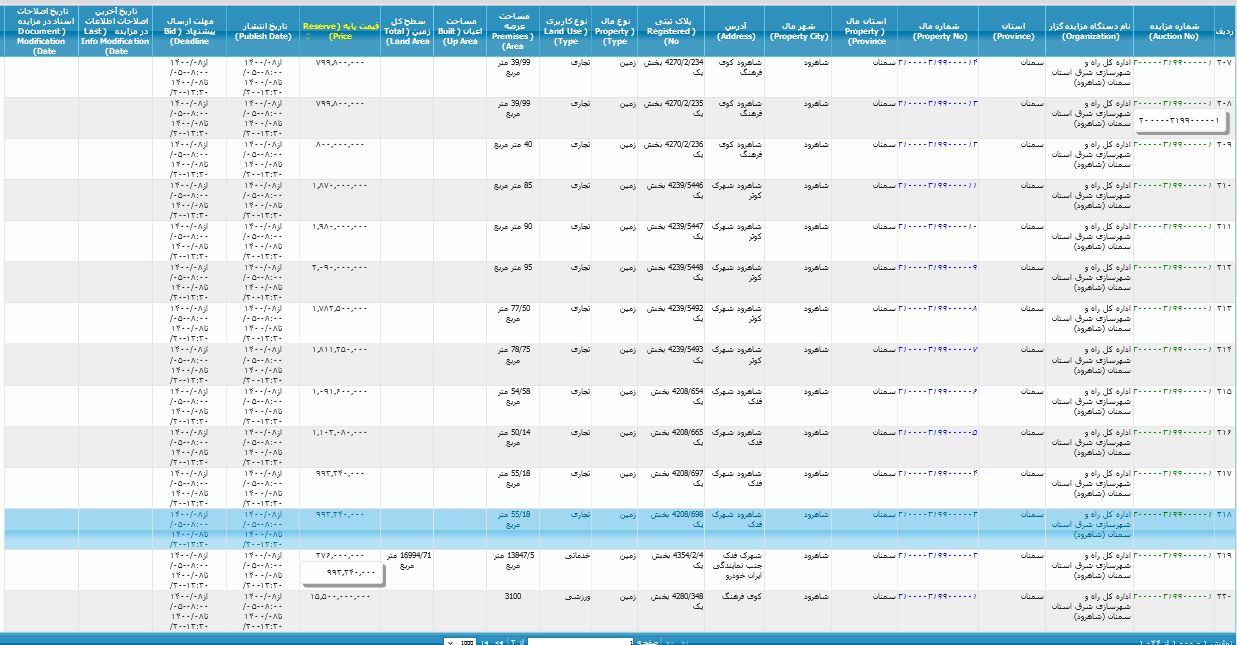Open property number link in row 315

[x=937, y=391]
